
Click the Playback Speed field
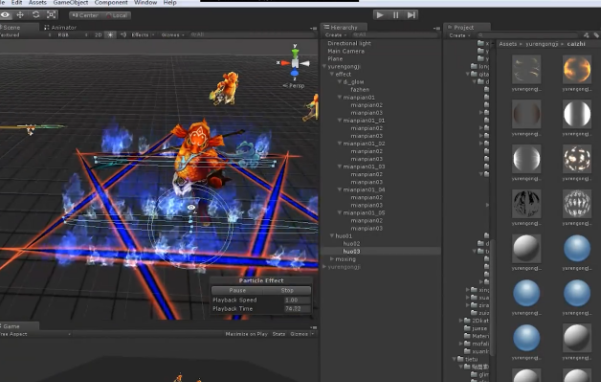click(x=297, y=300)
